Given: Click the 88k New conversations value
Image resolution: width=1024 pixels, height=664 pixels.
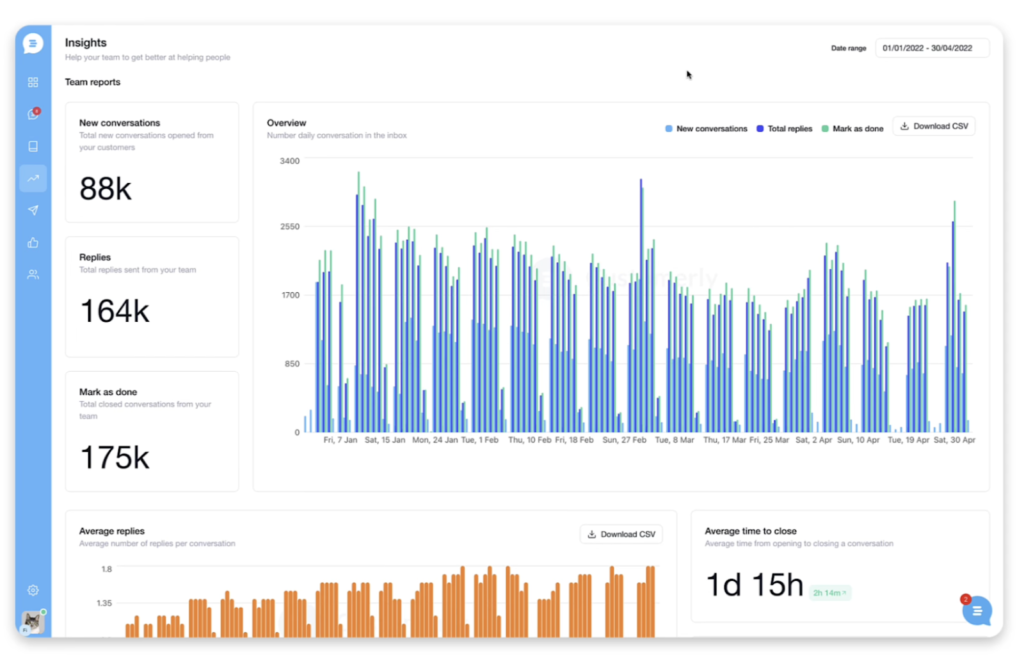Looking at the screenshot, I should pyautogui.click(x=105, y=189).
